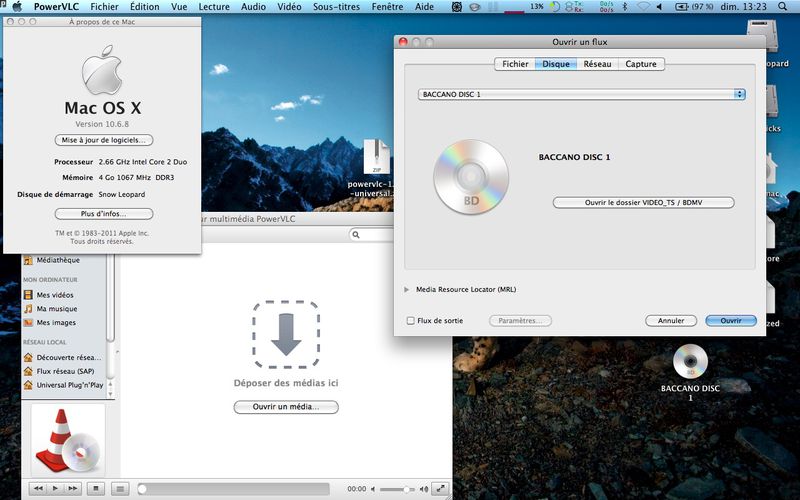Click the PowerVLC search field
Screen dimensions: 800x500
[371, 234]
